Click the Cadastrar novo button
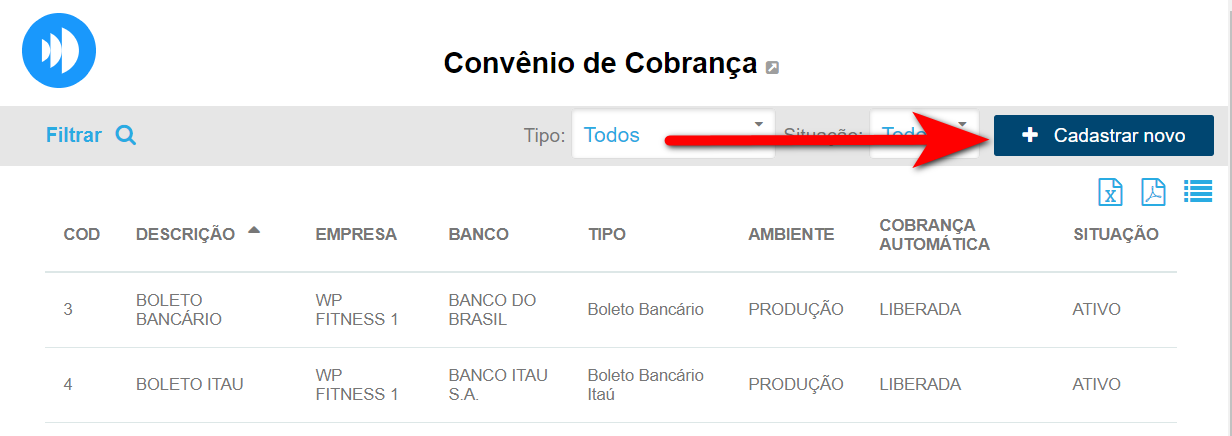Screen dimensions: 1232x436 pos(1103,135)
